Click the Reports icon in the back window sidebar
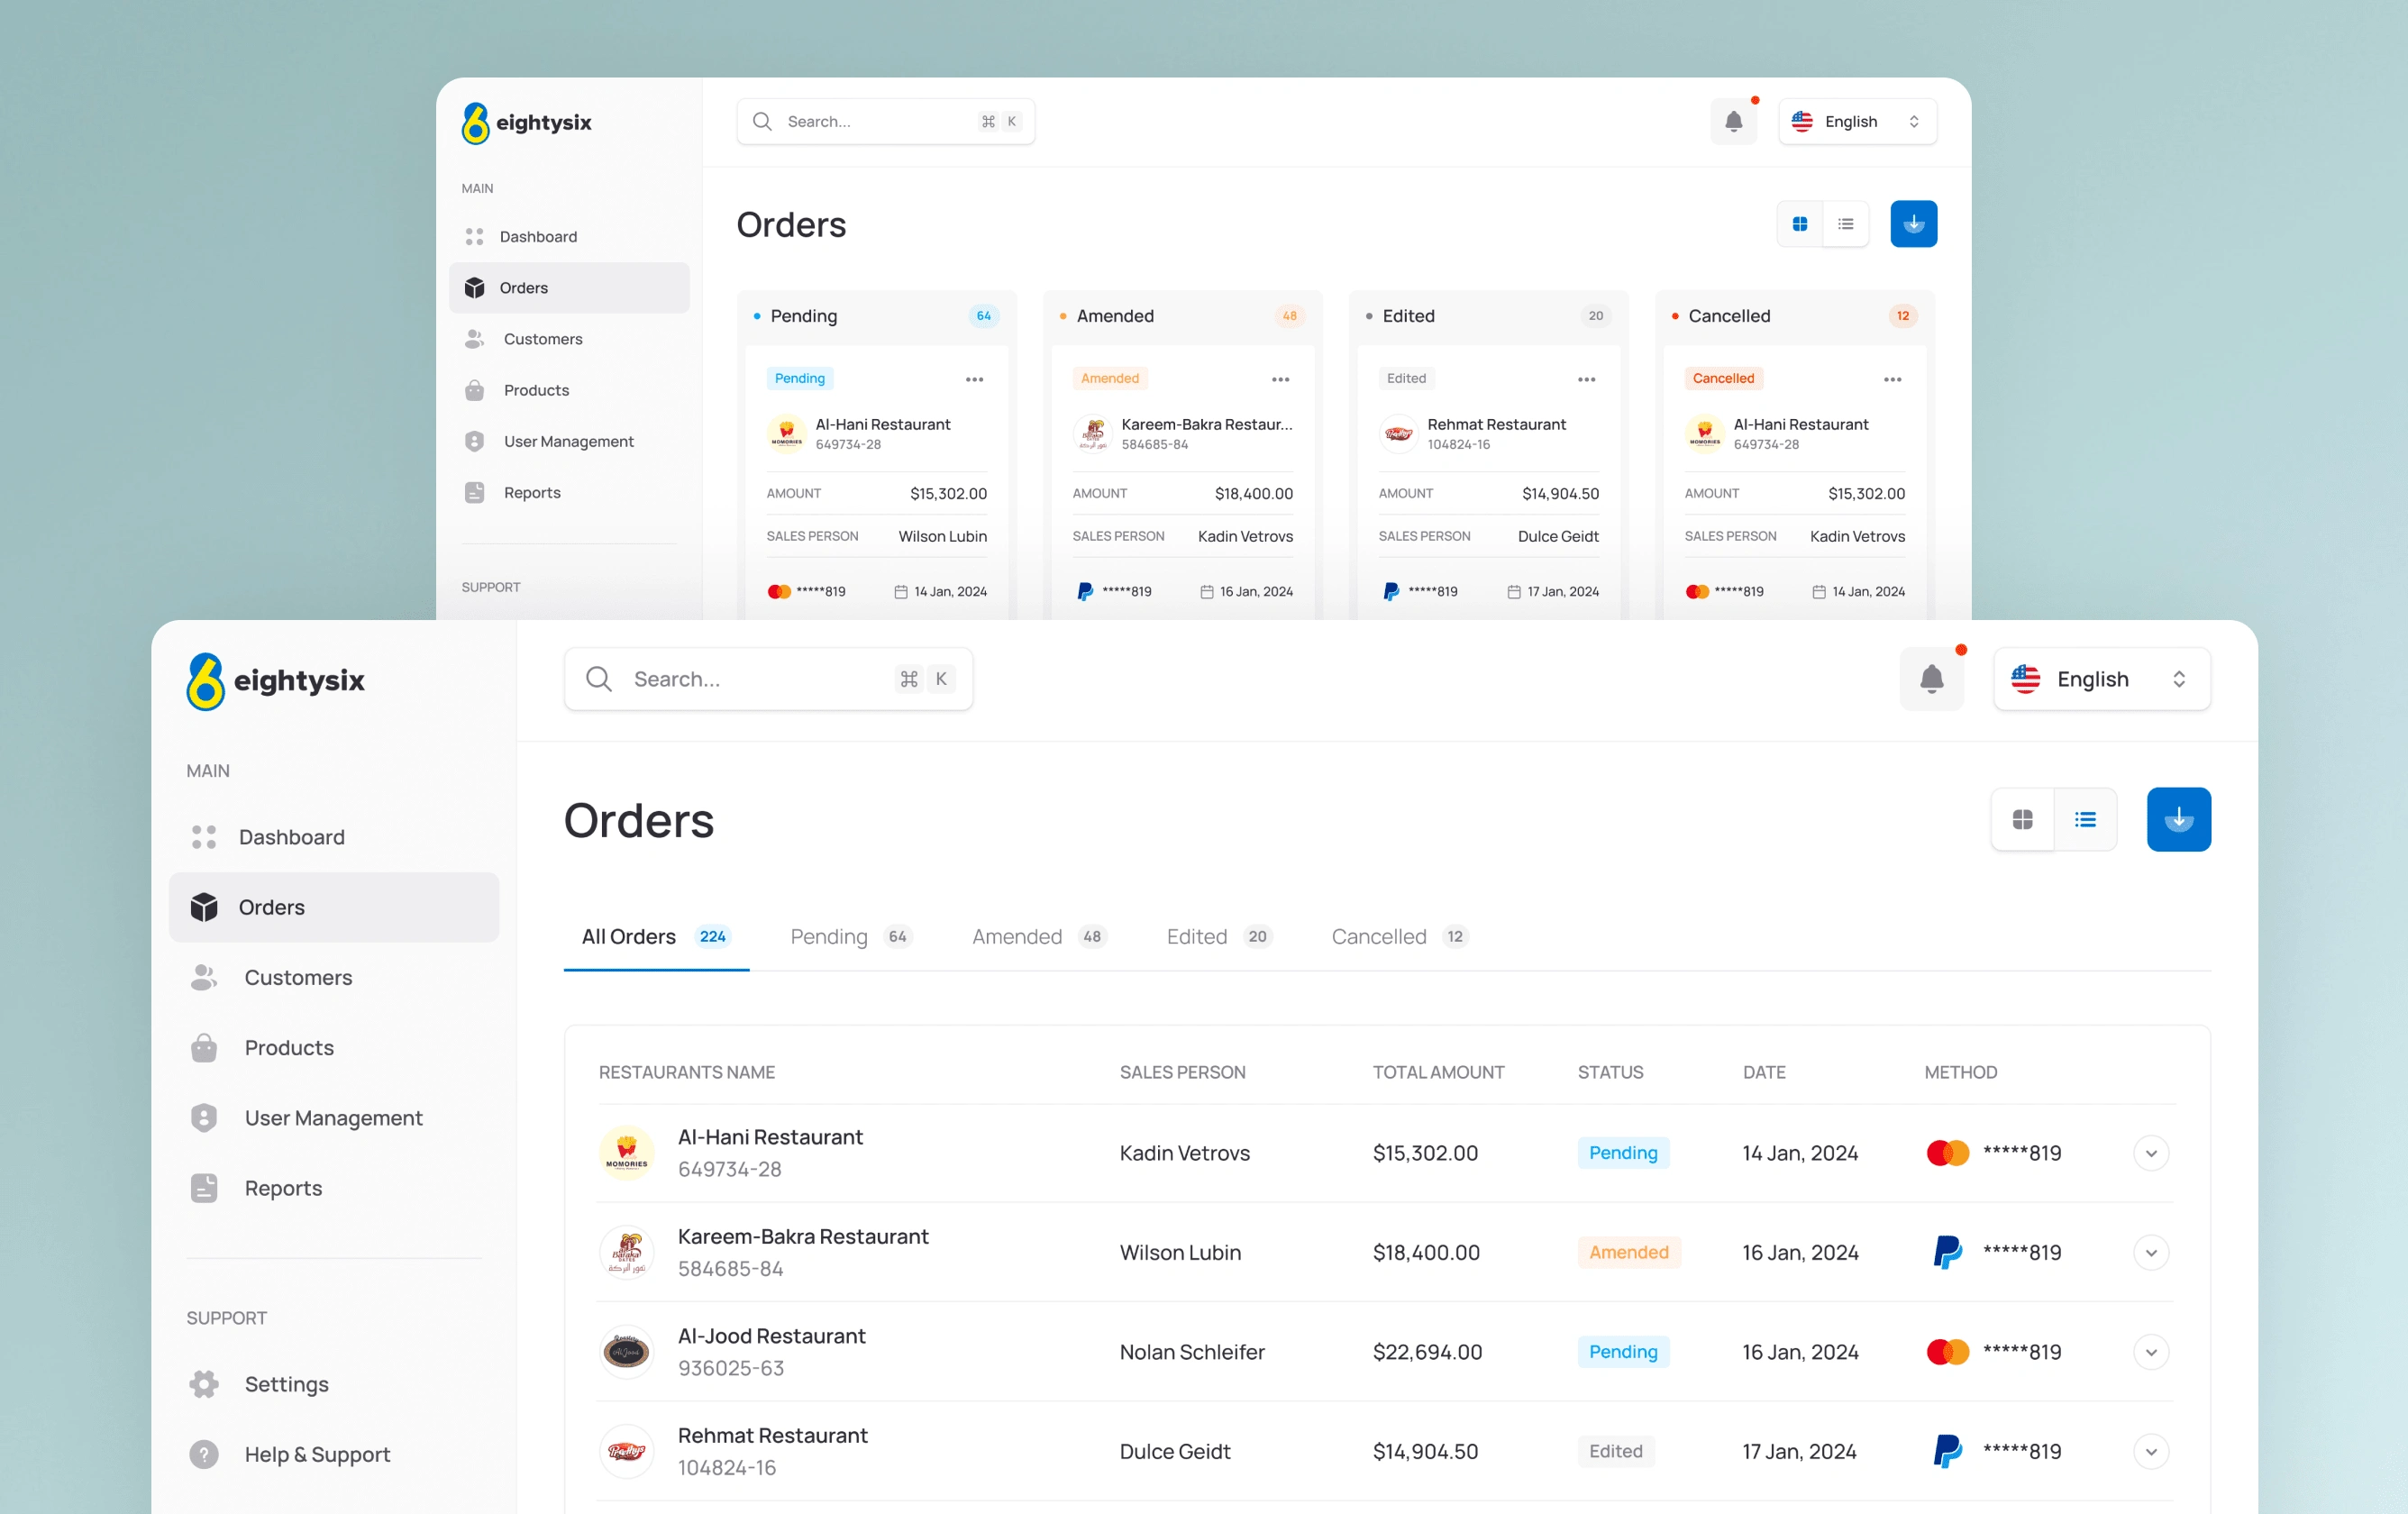The height and width of the screenshot is (1514, 2408). point(474,492)
